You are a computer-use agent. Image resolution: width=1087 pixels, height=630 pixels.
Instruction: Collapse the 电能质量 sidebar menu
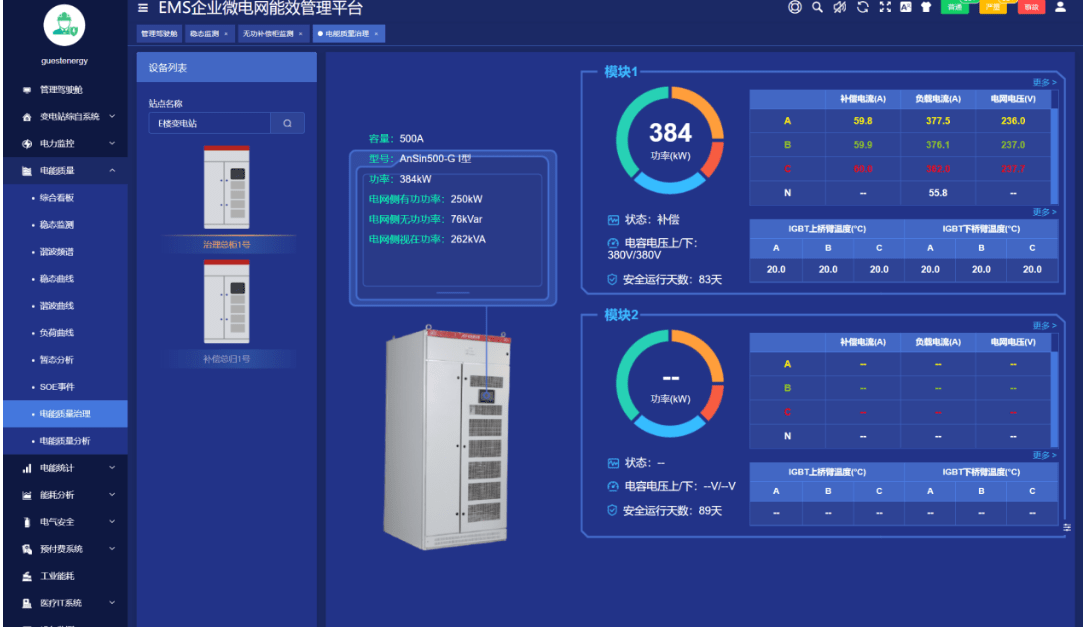tap(65, 170)
